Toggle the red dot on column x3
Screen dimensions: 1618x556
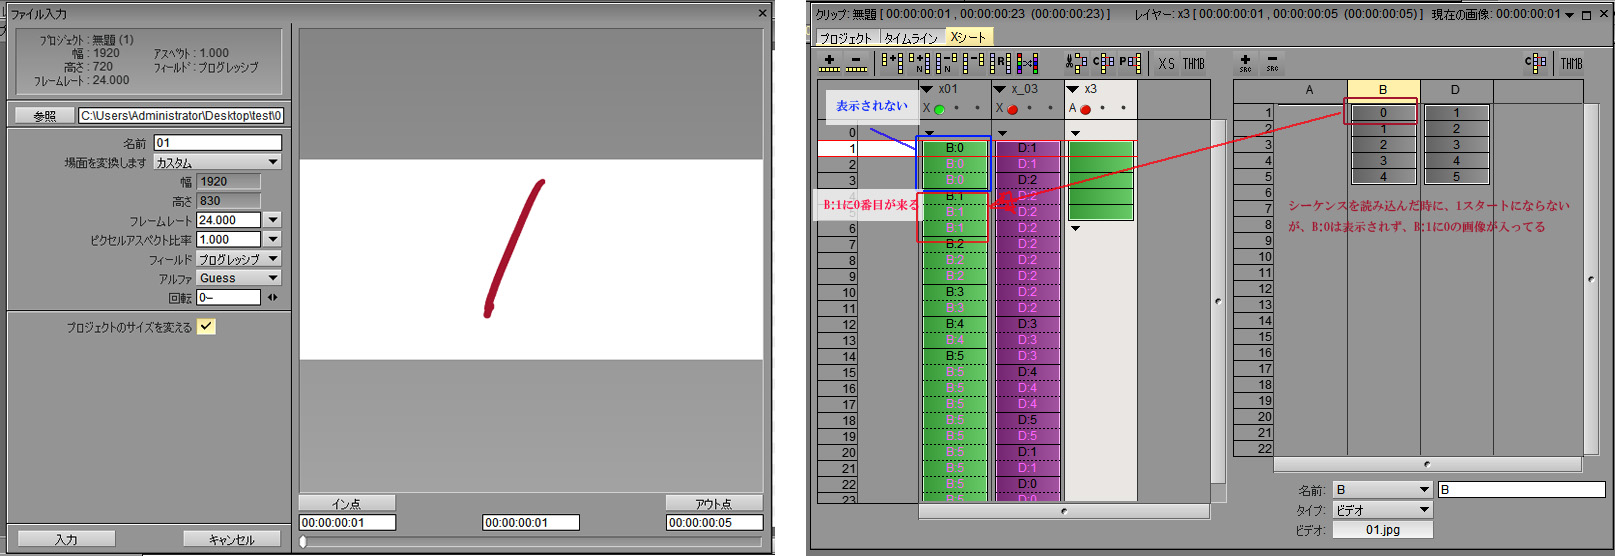click(x=1085, y=109)
